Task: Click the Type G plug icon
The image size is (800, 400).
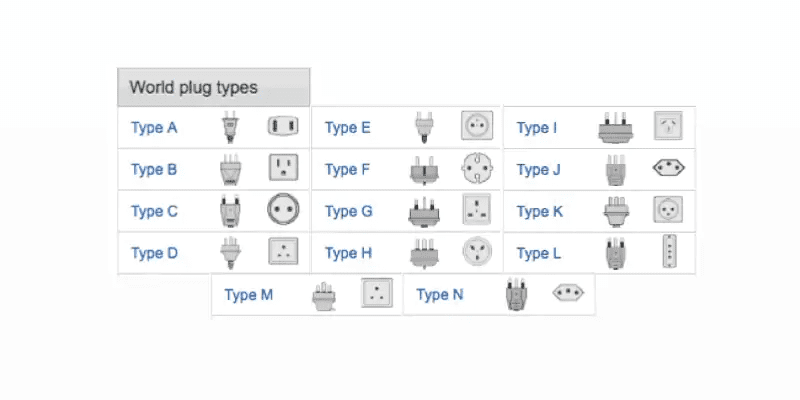Action: click(424, 212)
